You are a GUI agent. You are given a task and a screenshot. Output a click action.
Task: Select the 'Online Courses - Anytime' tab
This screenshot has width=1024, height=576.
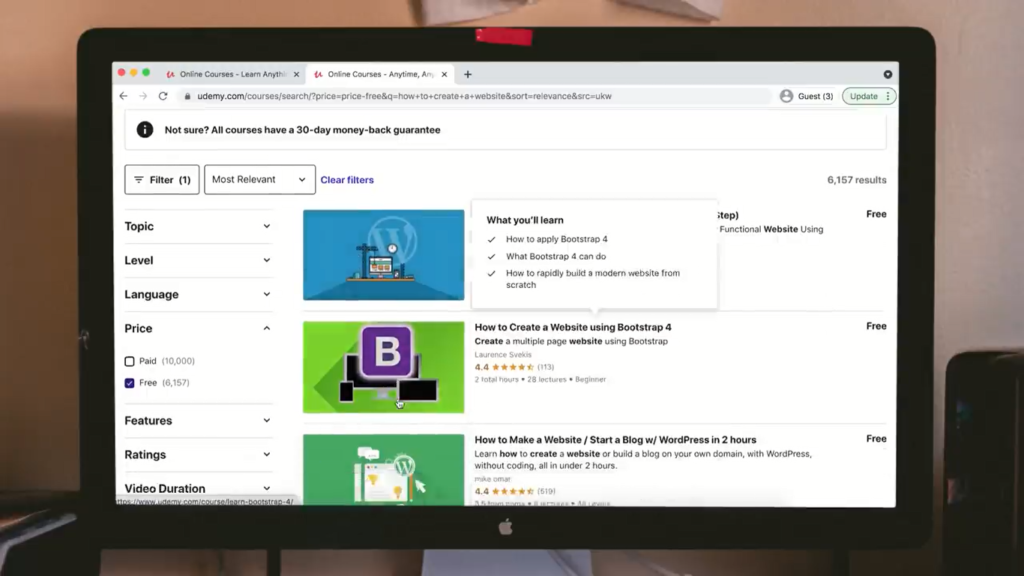[381, 74]
